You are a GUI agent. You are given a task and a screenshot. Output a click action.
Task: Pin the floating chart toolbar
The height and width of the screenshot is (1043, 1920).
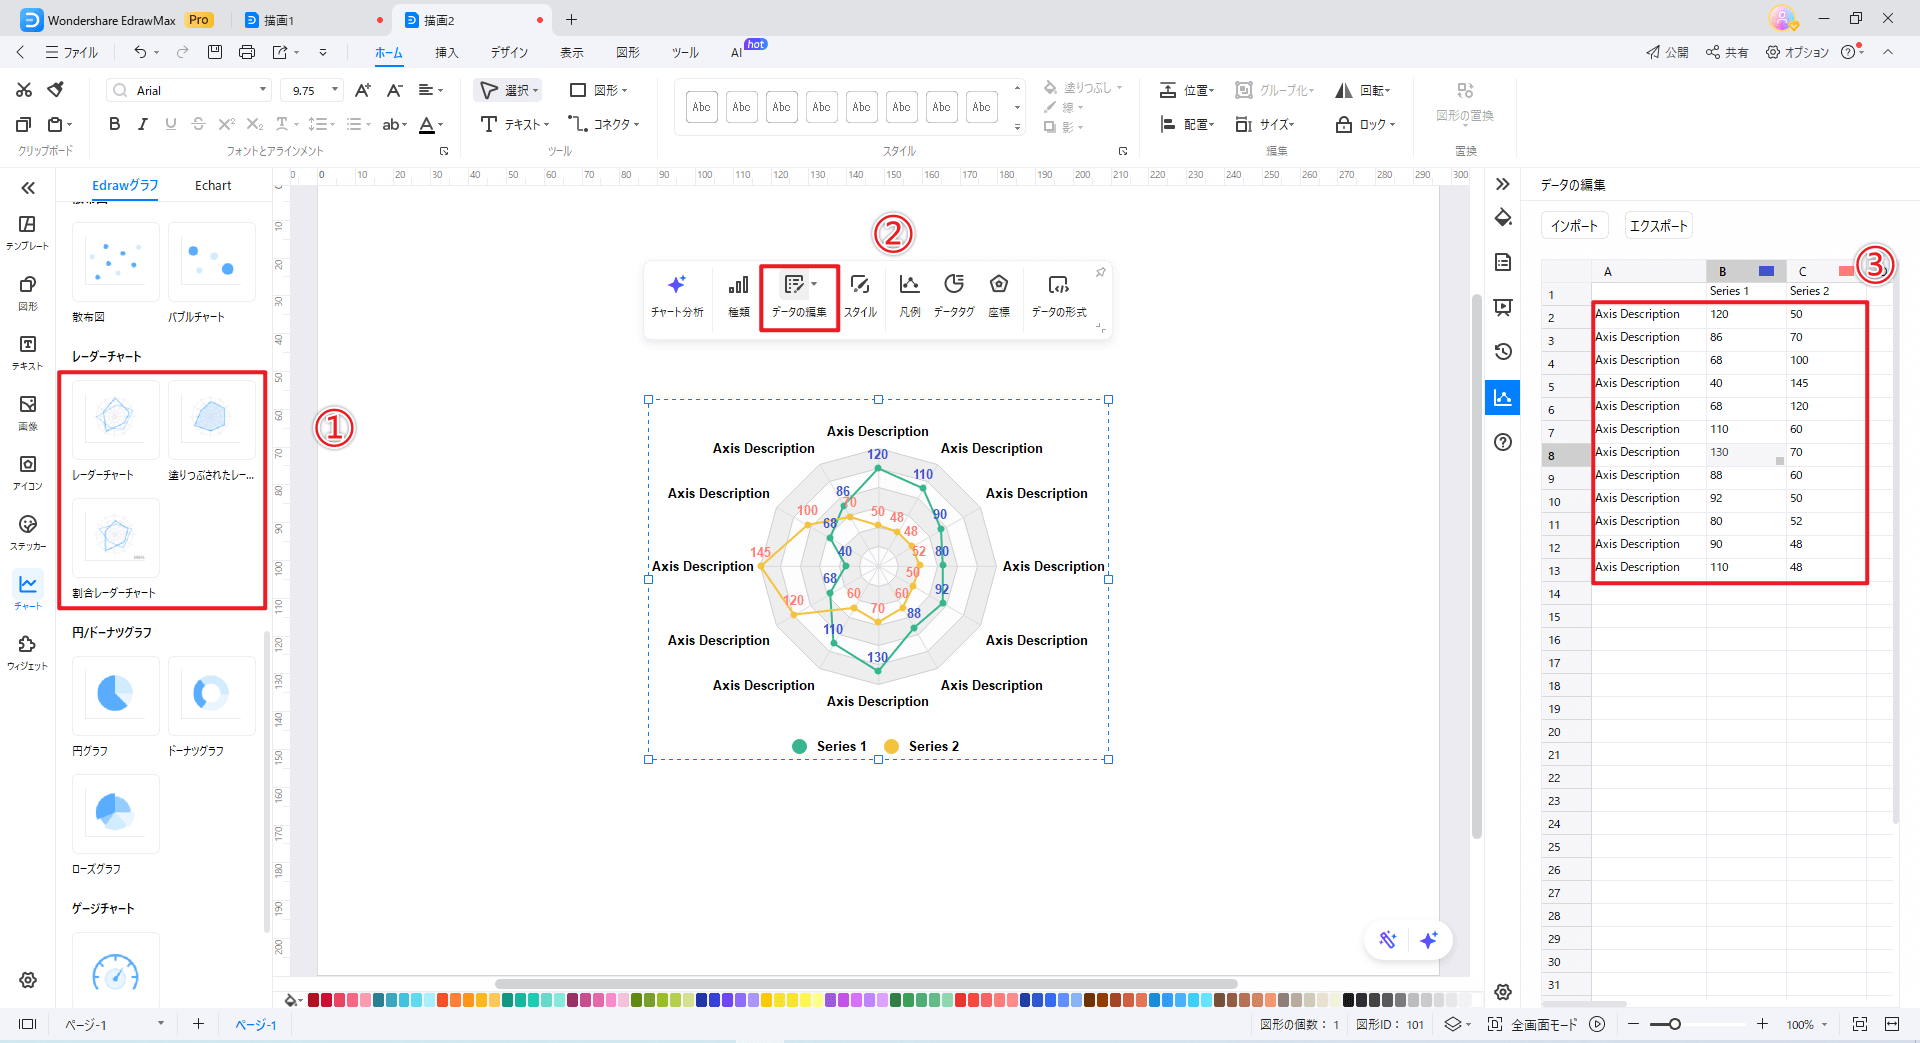[1100, 272]
